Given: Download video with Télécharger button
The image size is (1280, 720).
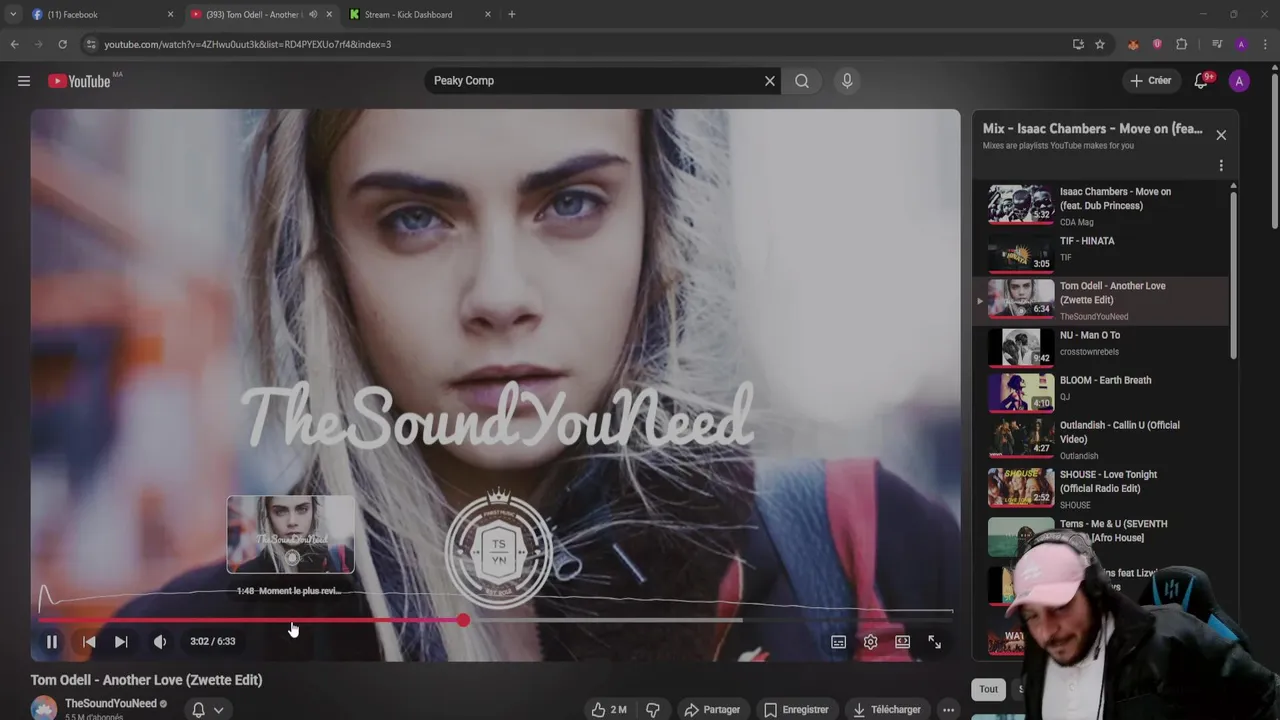Looking at the screenshot, I should click(x=887, y=710).
